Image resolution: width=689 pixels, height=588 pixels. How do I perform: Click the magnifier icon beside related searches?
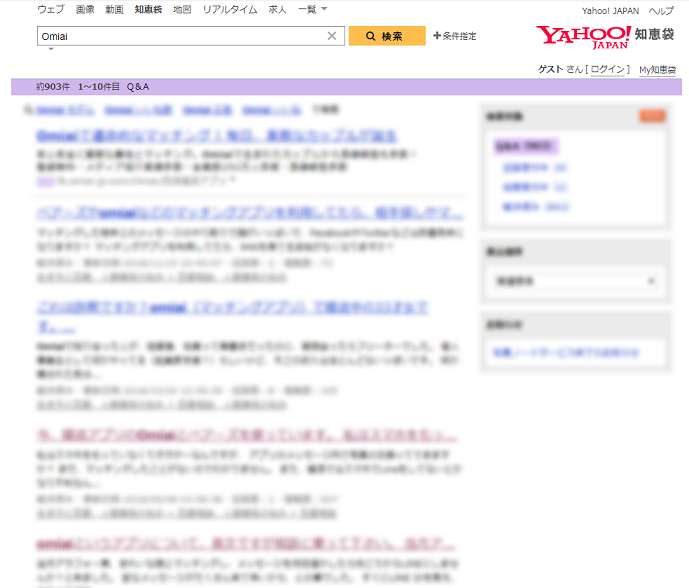pos(29,110)
